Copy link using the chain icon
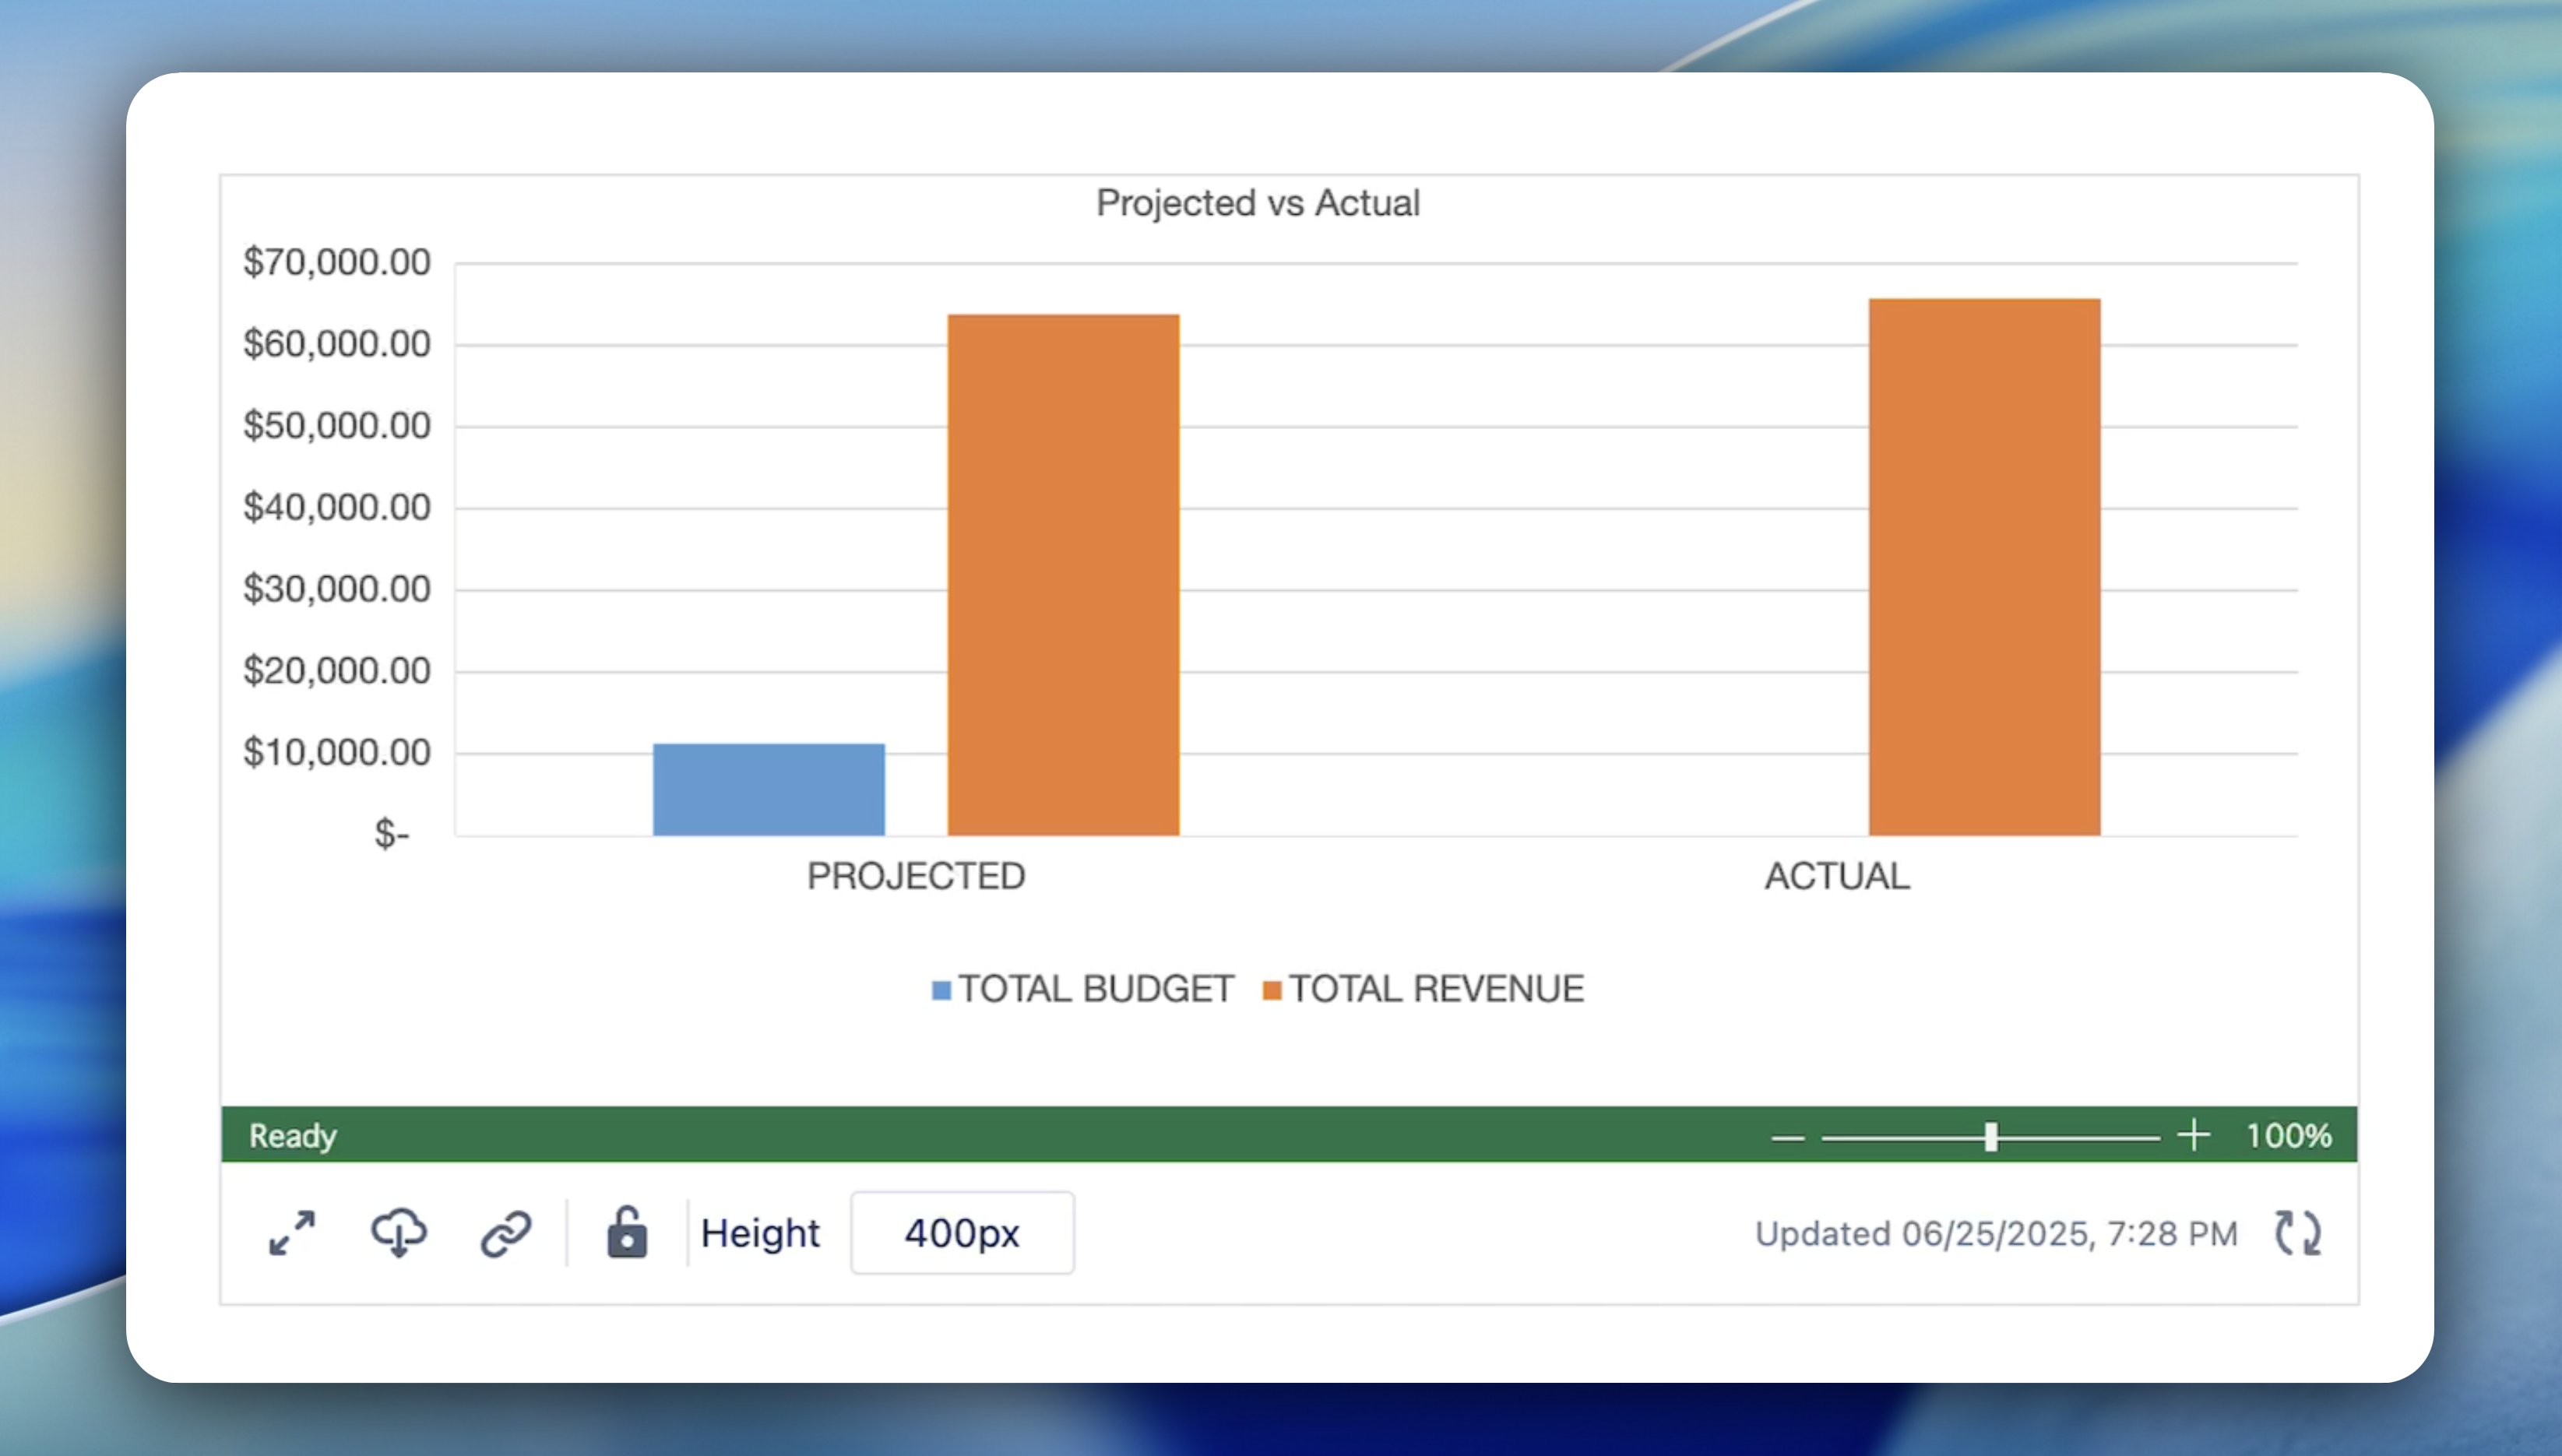 click(506, 1233)
